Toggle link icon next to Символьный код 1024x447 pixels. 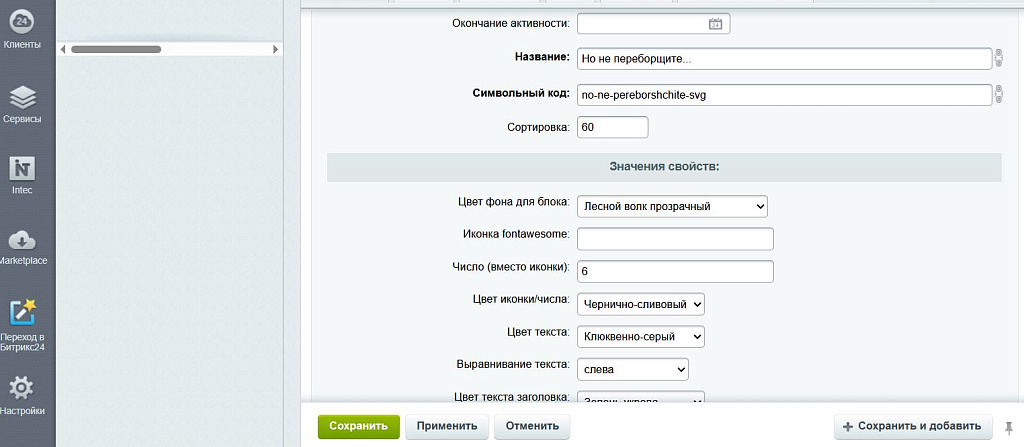998,95
